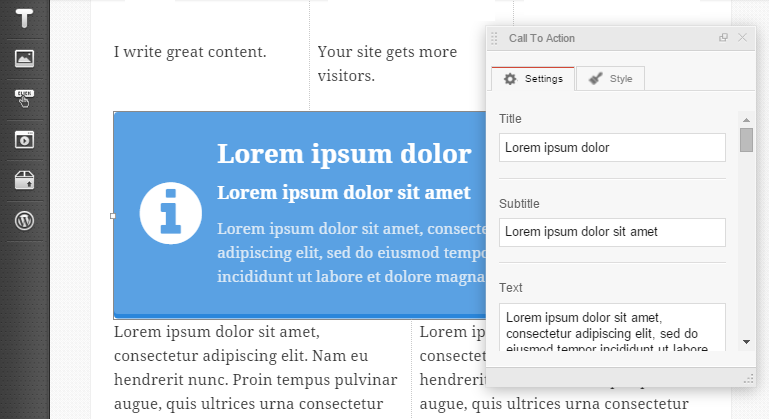Select the Click button element tool
The height and width of the screenshot is (419, 769).
(24, 99)
